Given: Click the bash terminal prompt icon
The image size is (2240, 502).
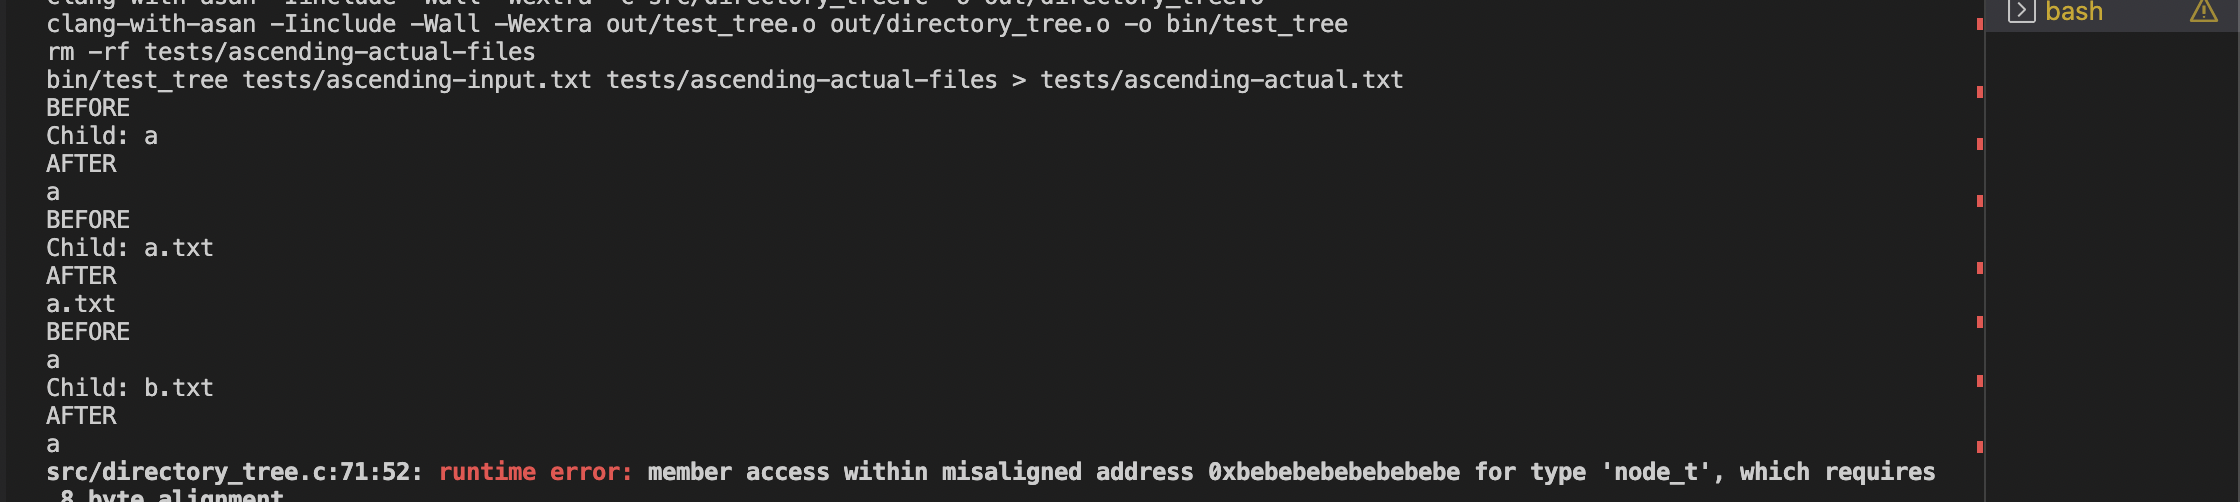Looking at the screenshot, I should (x=2021, y=11).
